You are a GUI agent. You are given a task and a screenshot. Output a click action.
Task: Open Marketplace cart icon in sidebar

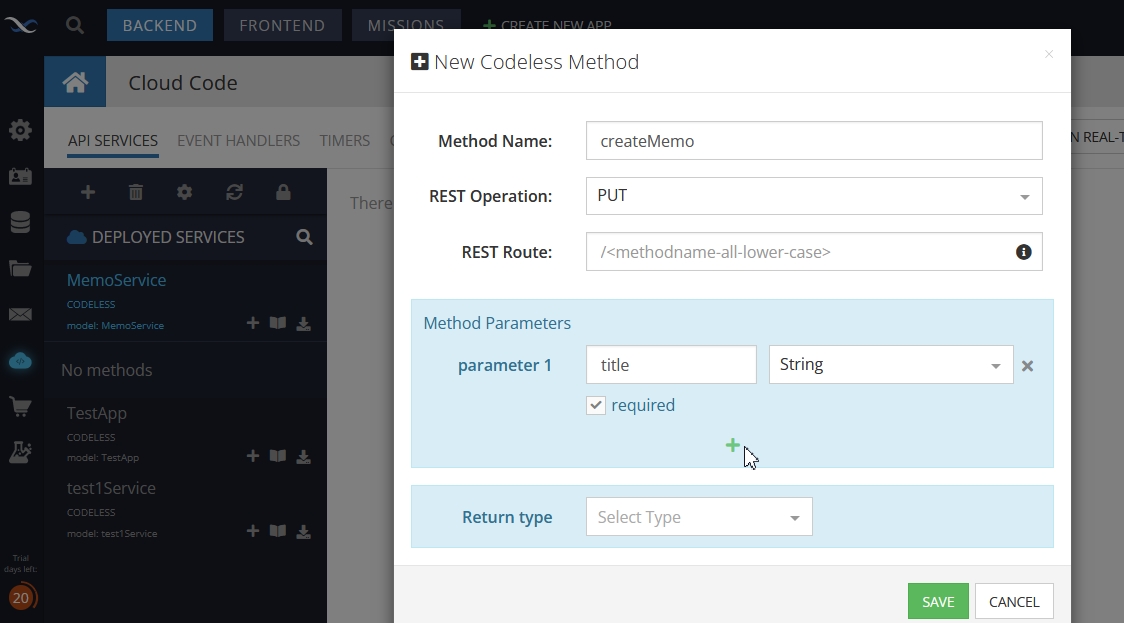[x=20, y=406]
